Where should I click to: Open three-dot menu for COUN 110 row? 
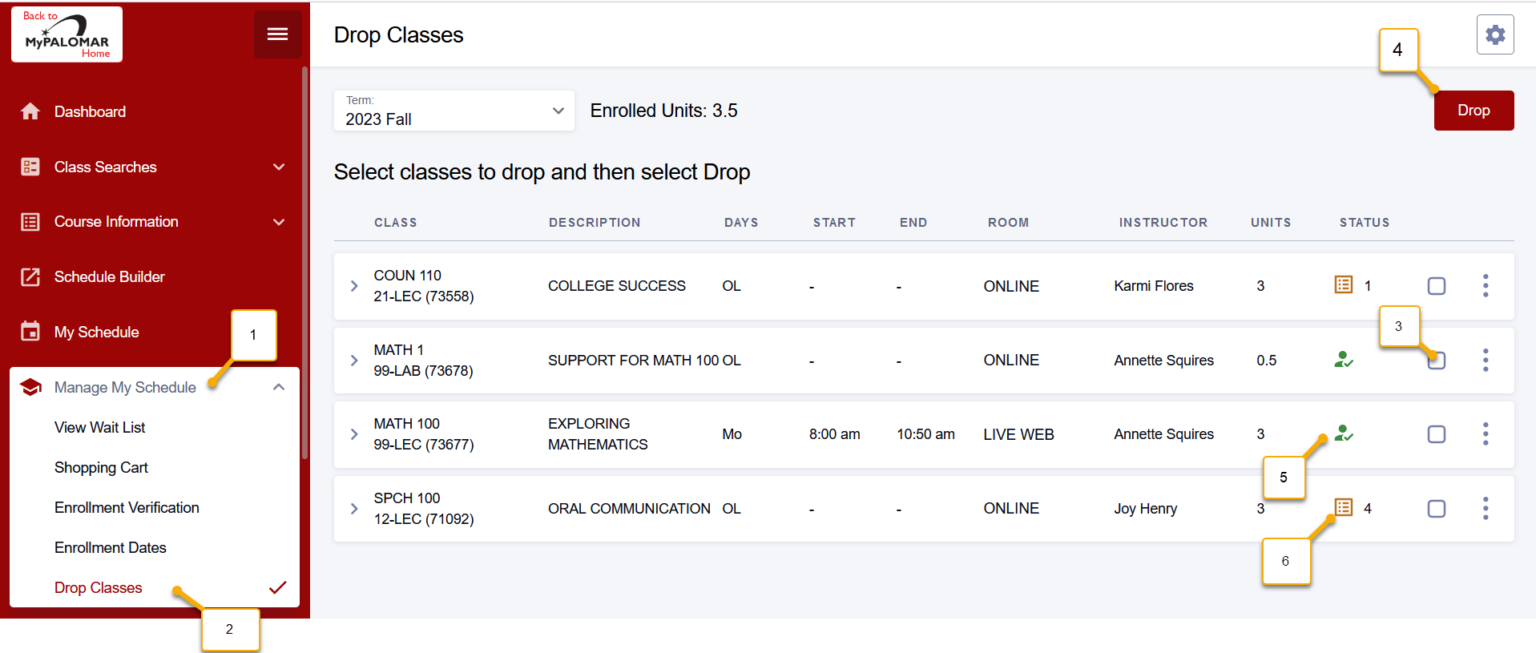coord(1485,286)
